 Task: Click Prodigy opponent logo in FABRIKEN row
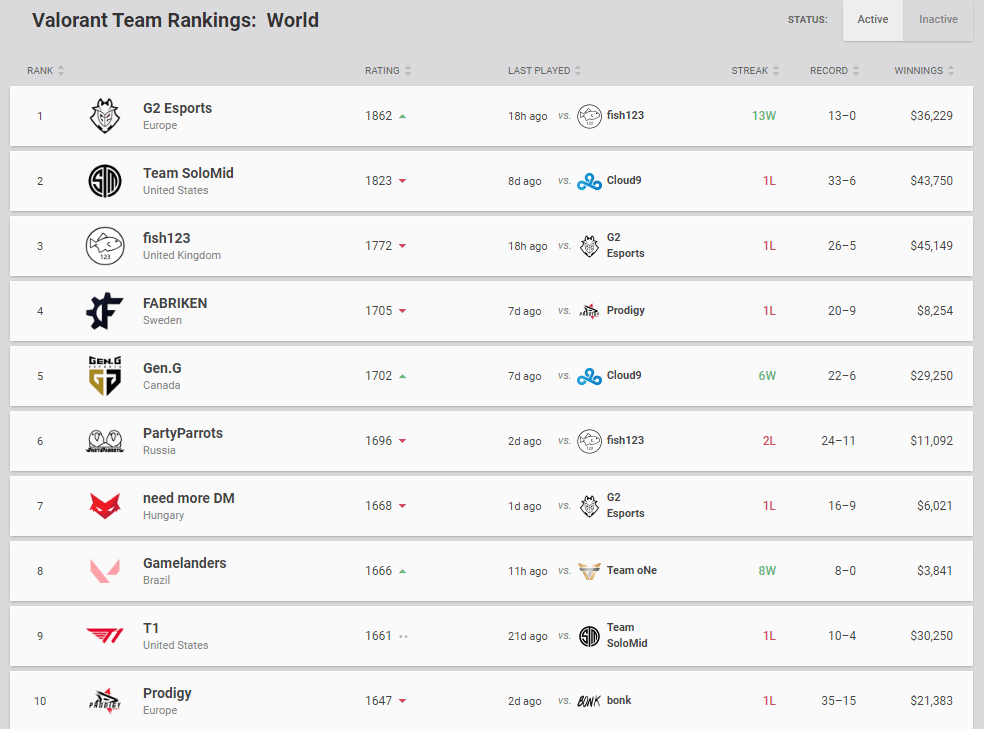(589, 311)
